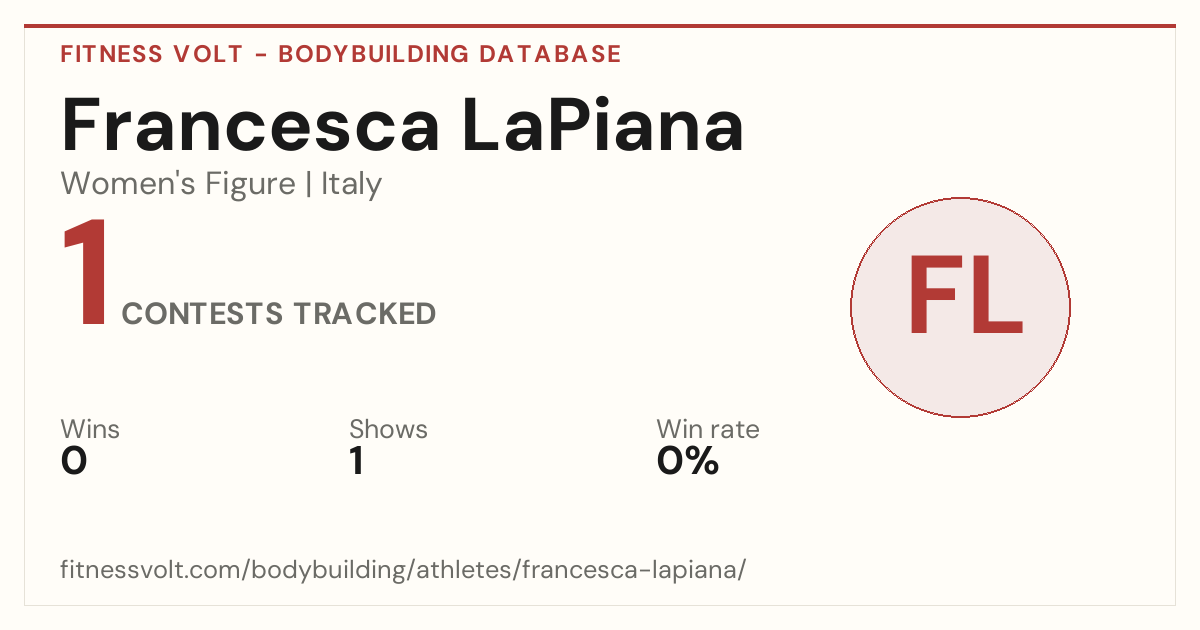This screenshot has height=630, width=1200.
Task: Click the 0% win rate value
Action: click(x=688, y=461)
